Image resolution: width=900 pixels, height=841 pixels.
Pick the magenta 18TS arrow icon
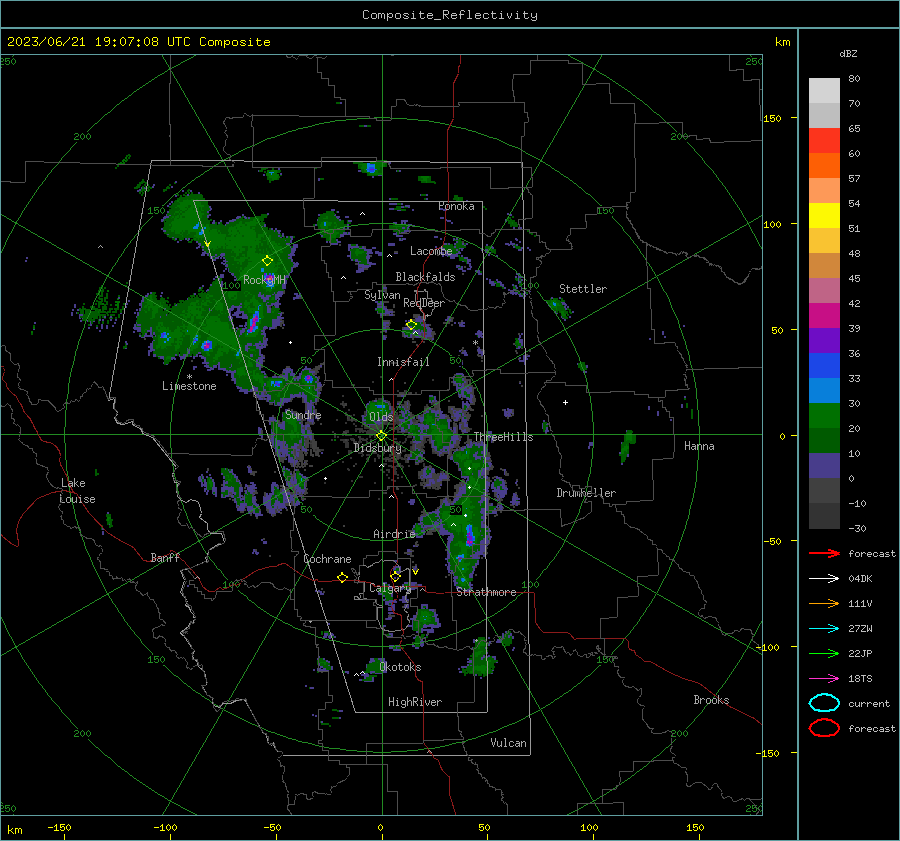pos(824,679)
